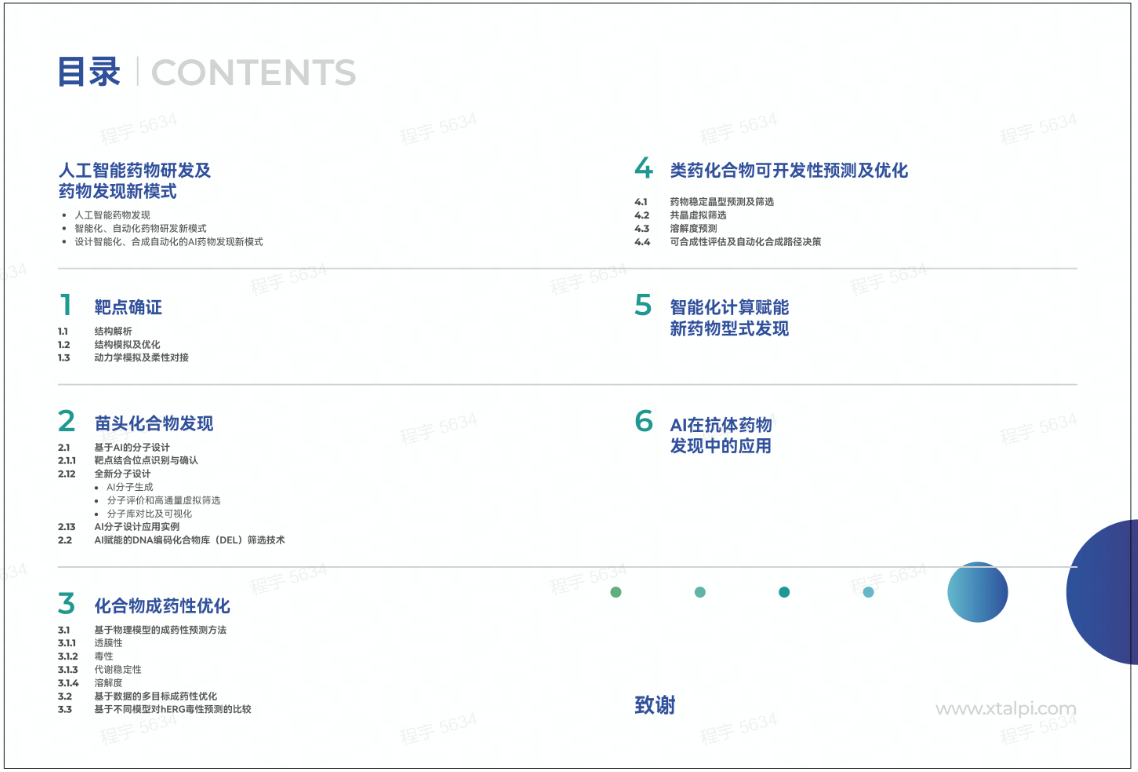Click bullet '设计智能化、合成自动化的AI药物发现新模式'
The height and width of the screenshot is (772, 1138).
168,242
